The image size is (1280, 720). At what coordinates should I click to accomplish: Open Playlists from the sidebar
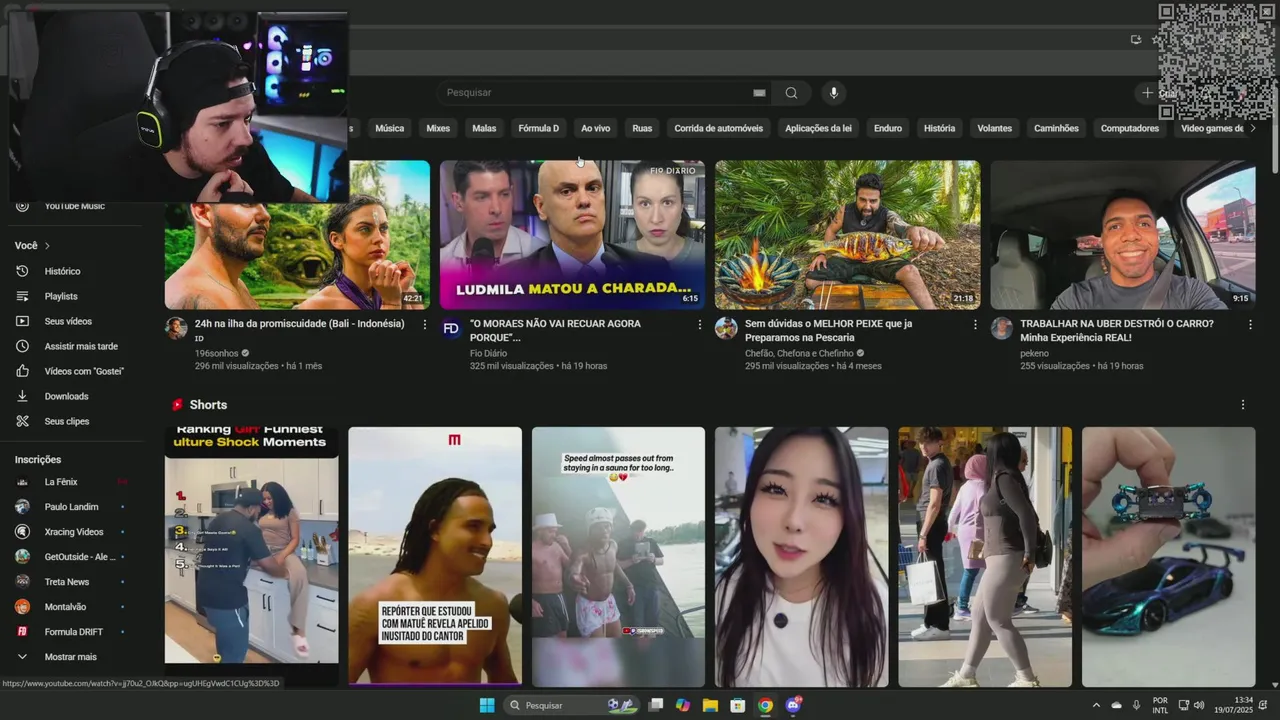(x=60, y=296)
